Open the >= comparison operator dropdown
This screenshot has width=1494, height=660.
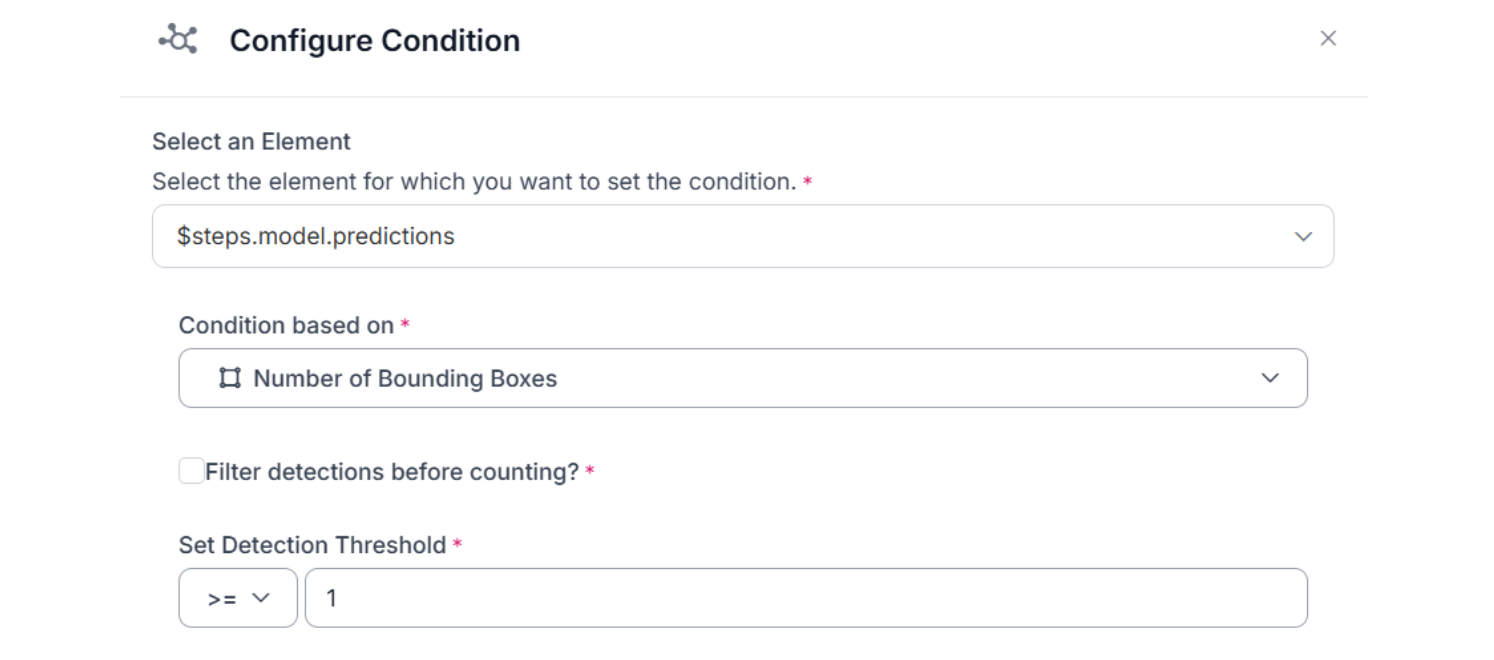point(238,598)
